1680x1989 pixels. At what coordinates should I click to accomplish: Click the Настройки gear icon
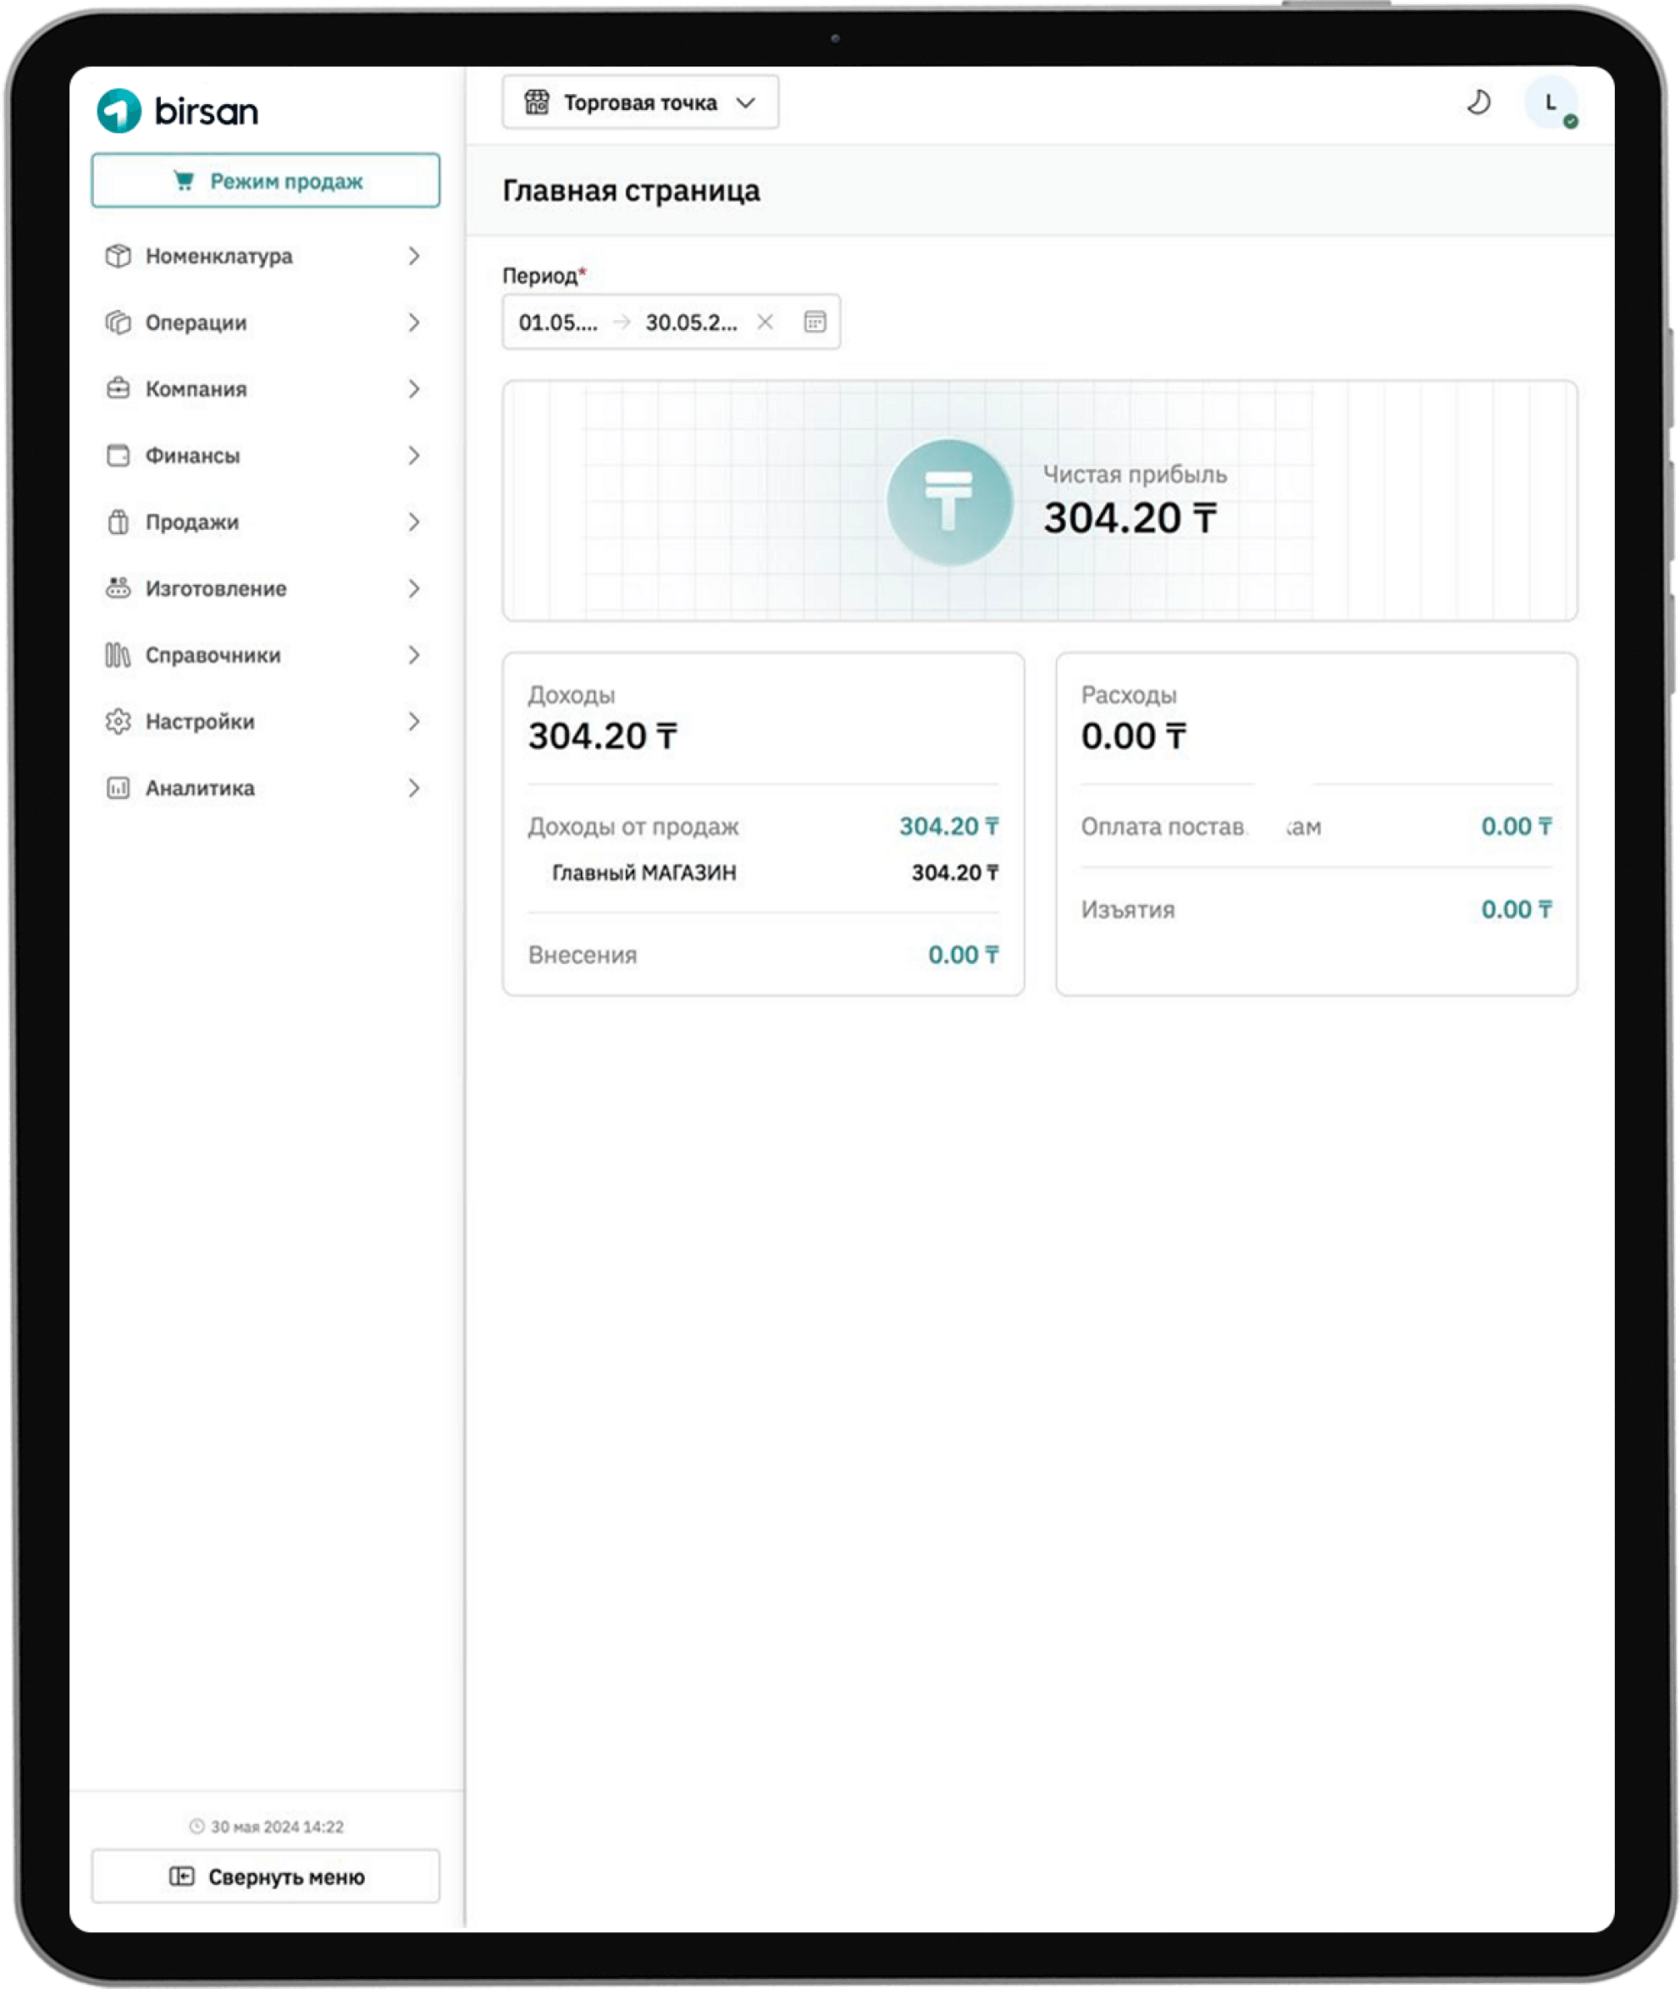(118, 722)
